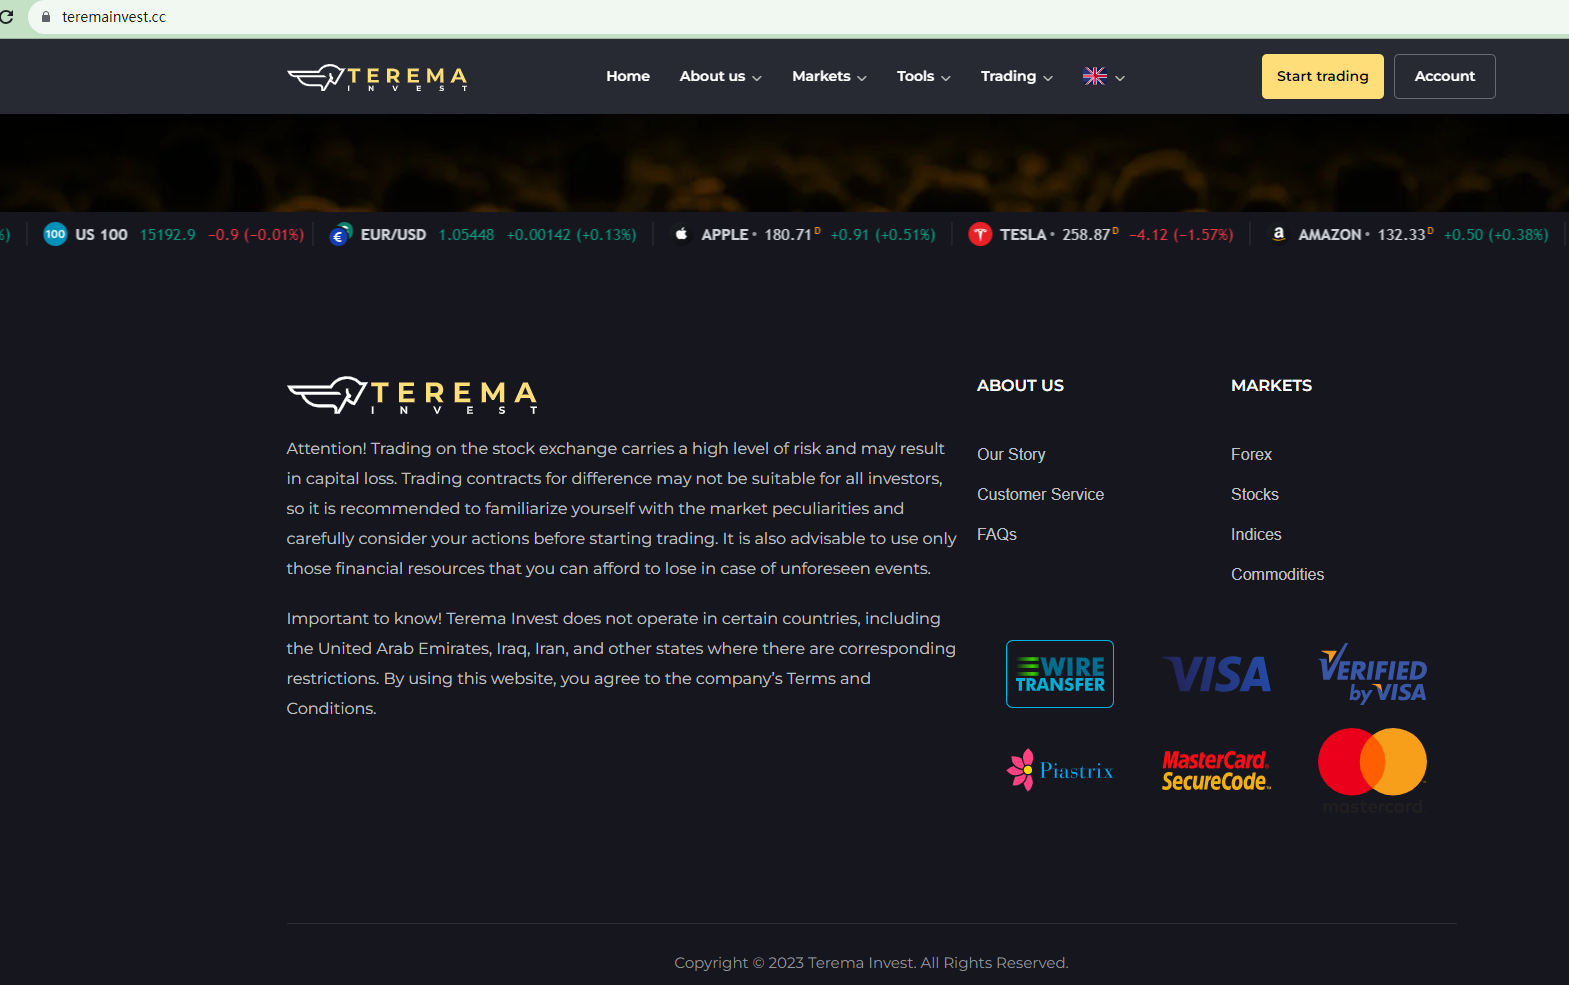Image resolution: width=1569 pixels, height=985 pixels.
Task: Click the blue VISA payment logo
Action: (x=1217, y=674)
